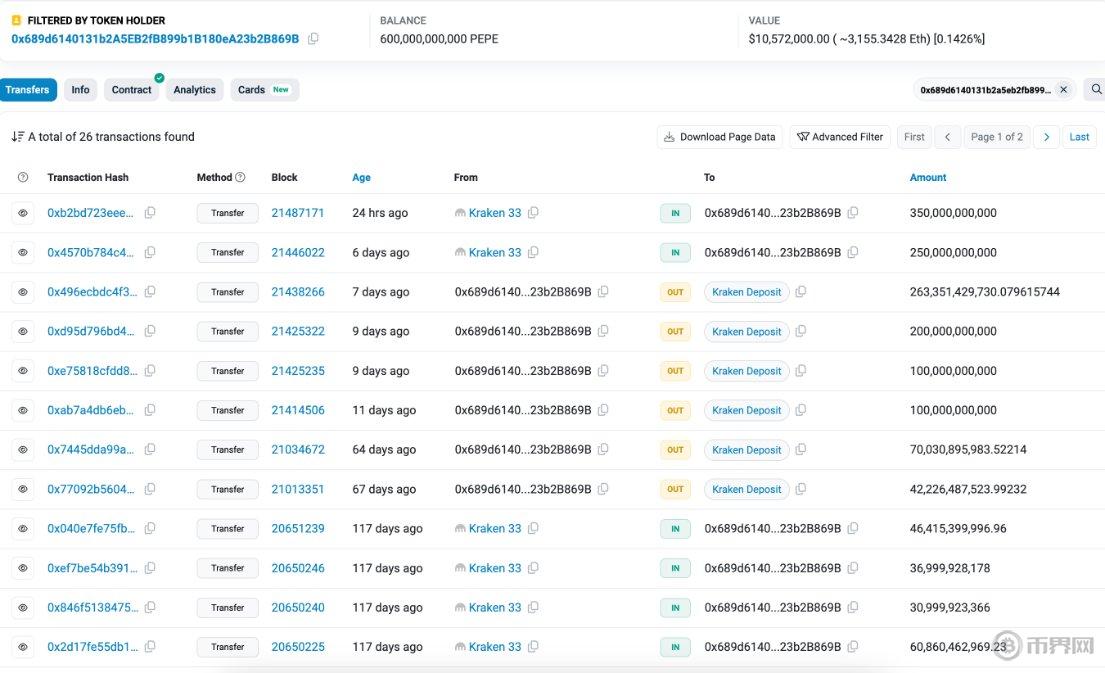This screenshot has width=1105, height=673.
Task: Copy the token holder address at top
Action: pyautogui.click(x=313, y=39)
